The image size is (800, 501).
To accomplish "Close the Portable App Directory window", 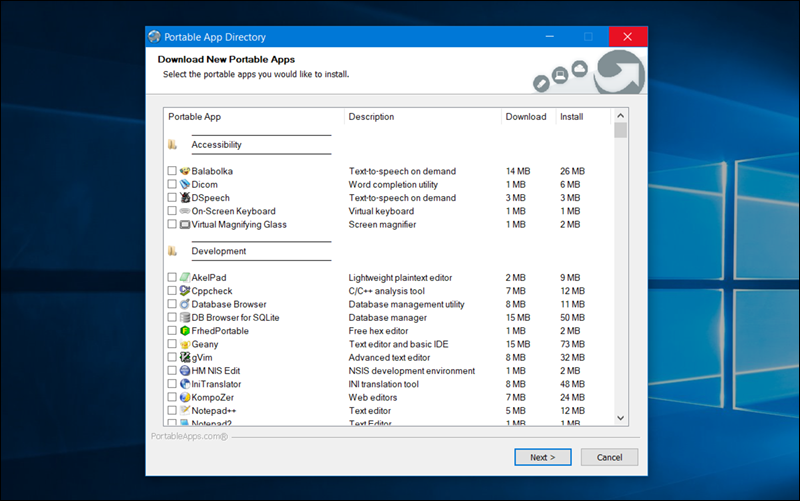I will click(x=628, y=37).
